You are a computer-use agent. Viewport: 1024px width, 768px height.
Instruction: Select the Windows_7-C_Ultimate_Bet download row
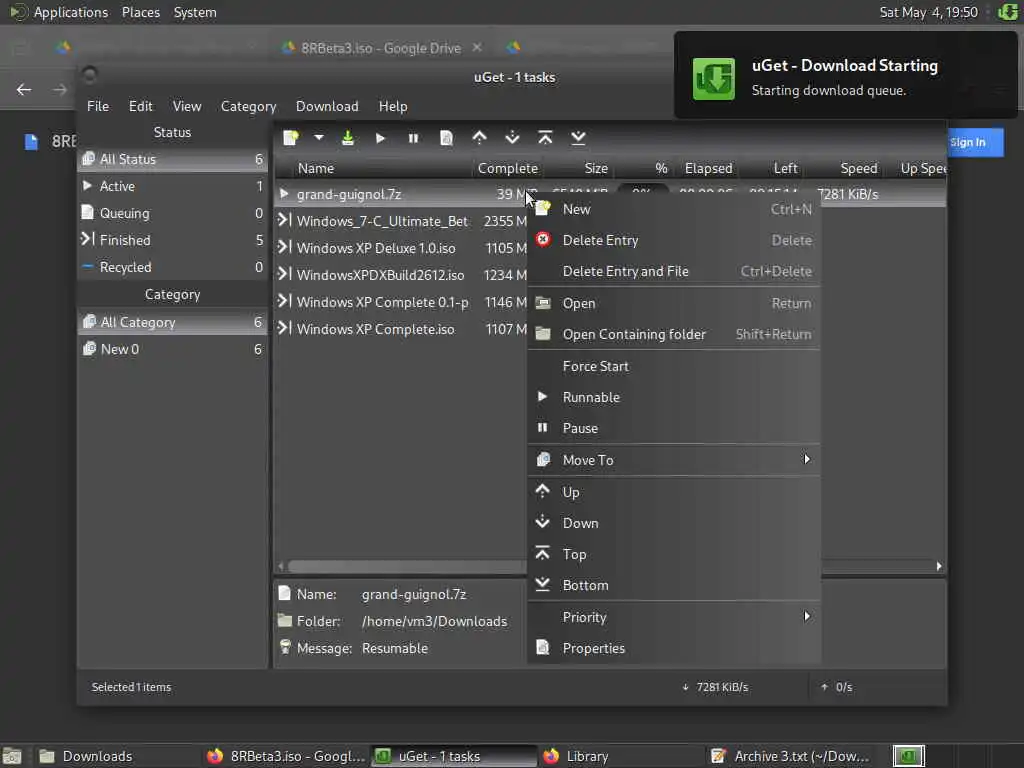(400, 221)
